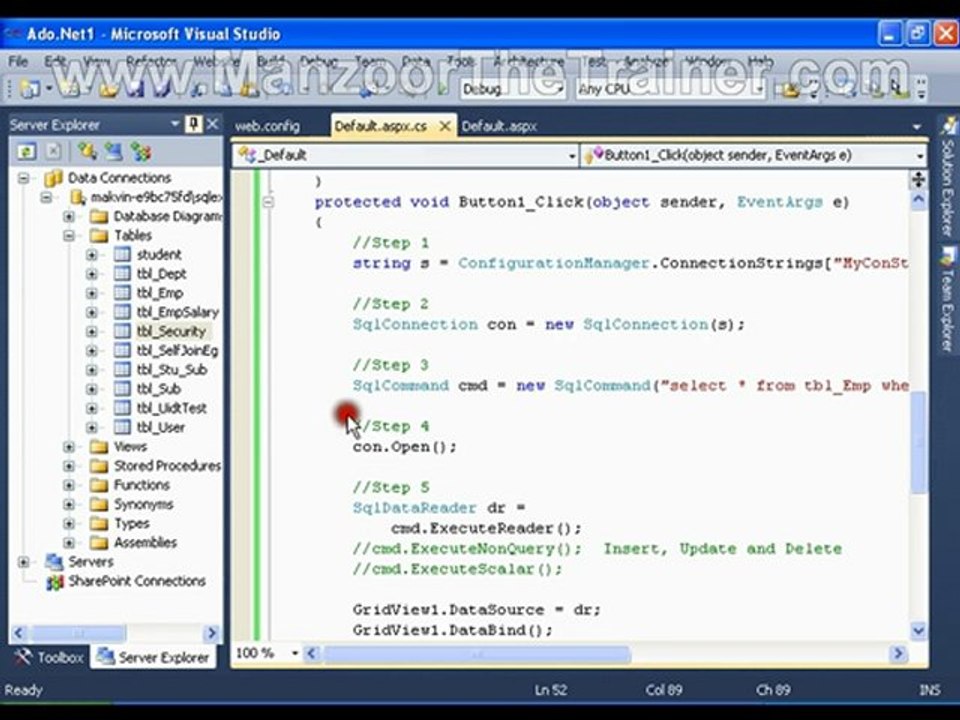Click the Ln 52 status bar entry
Viewport: 960px width, 720px height.
pos(550,690)
